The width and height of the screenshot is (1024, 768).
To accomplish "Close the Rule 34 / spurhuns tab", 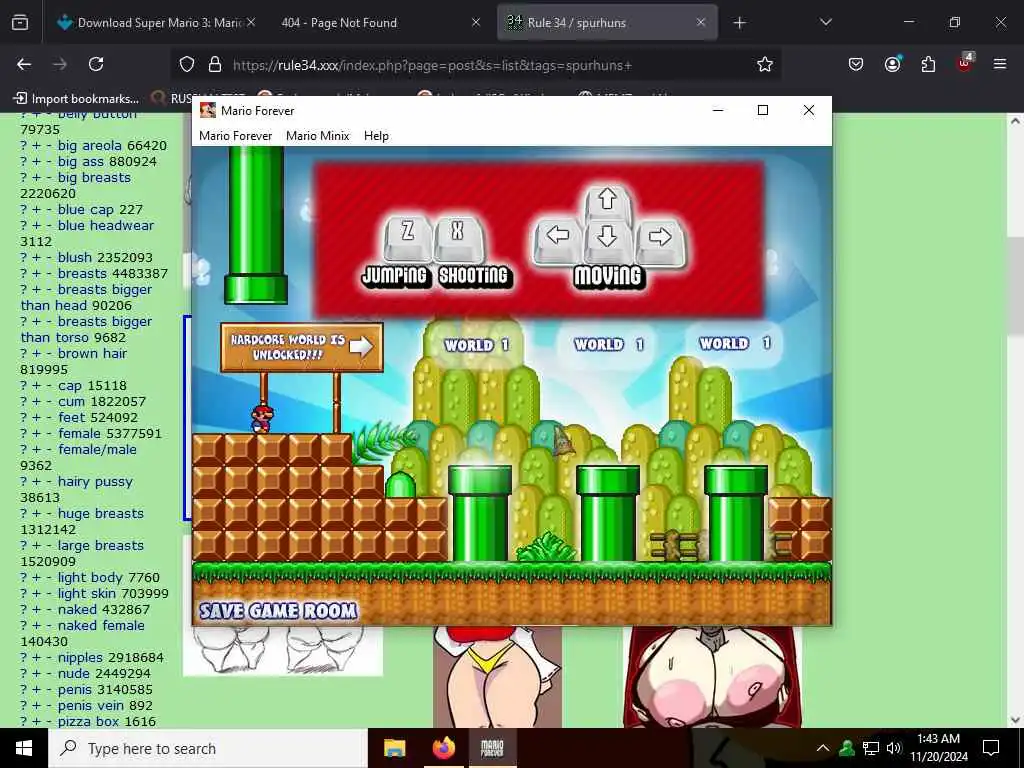I will tap(701, 22).
